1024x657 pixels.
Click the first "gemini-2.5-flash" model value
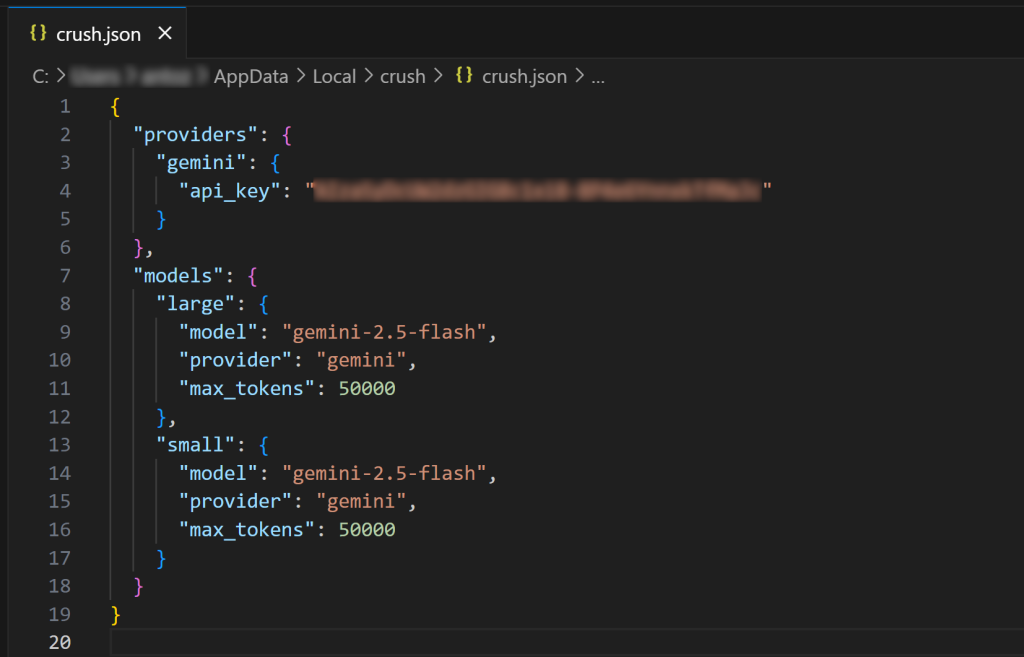(x=384, y=332)
